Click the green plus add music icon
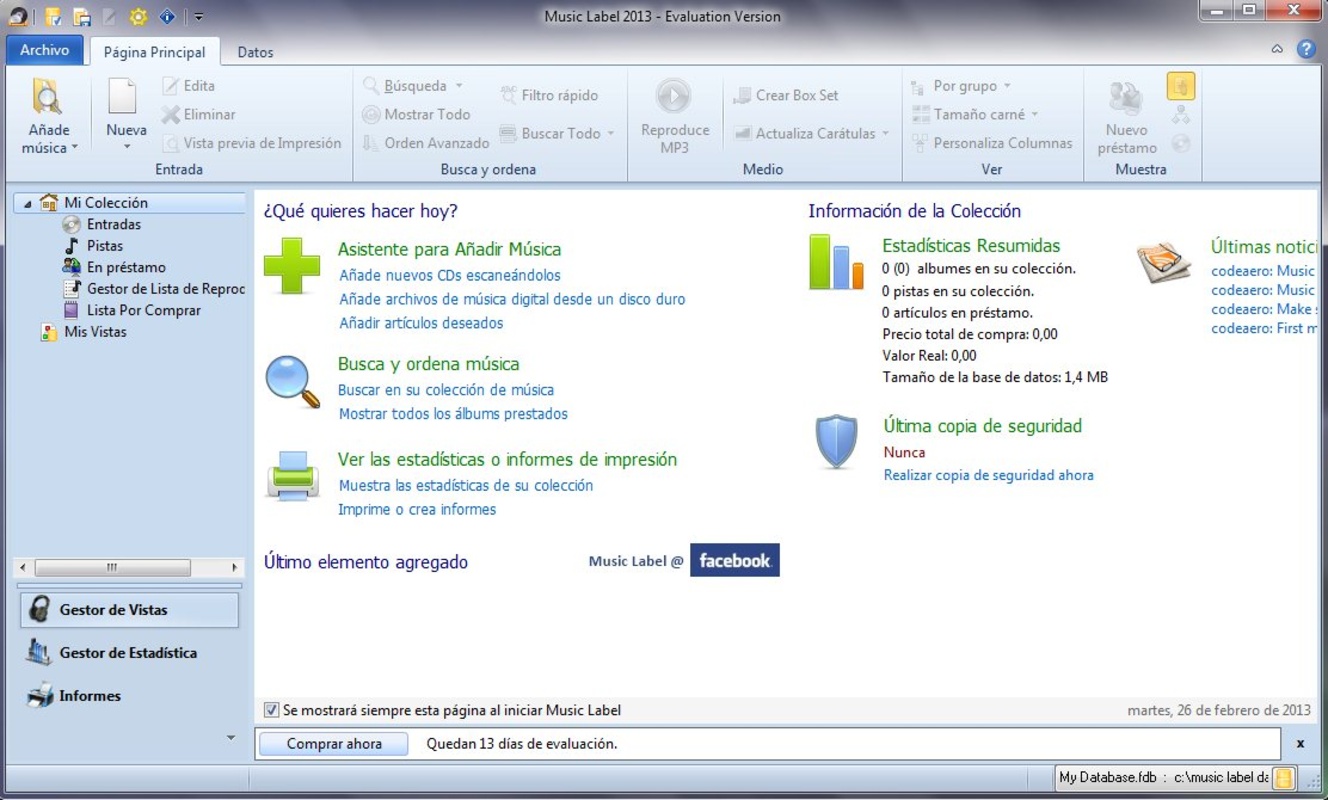 pyautogui.click(x=292, y=265)
